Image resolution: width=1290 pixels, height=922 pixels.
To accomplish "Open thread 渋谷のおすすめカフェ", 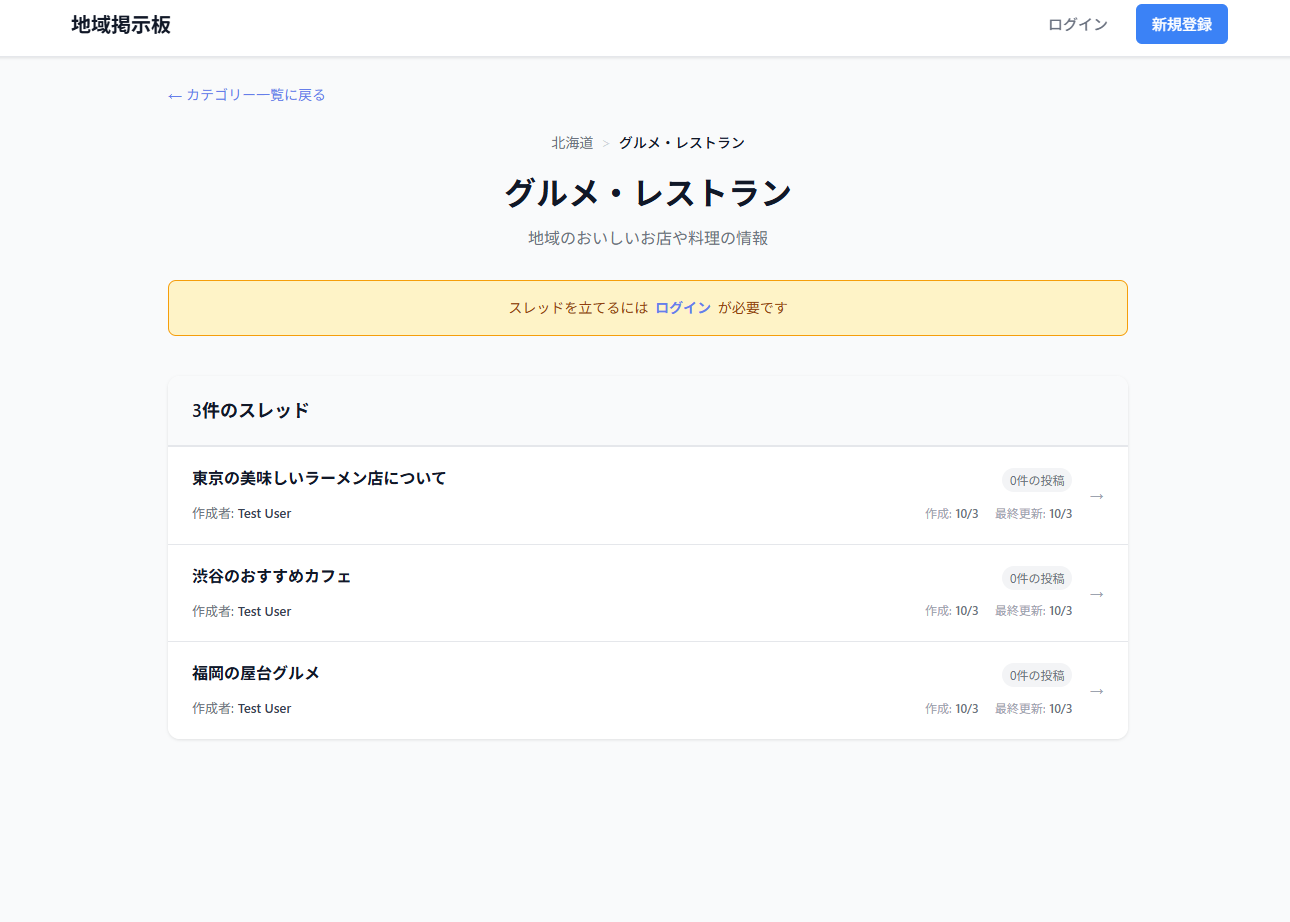I will 271,576.
